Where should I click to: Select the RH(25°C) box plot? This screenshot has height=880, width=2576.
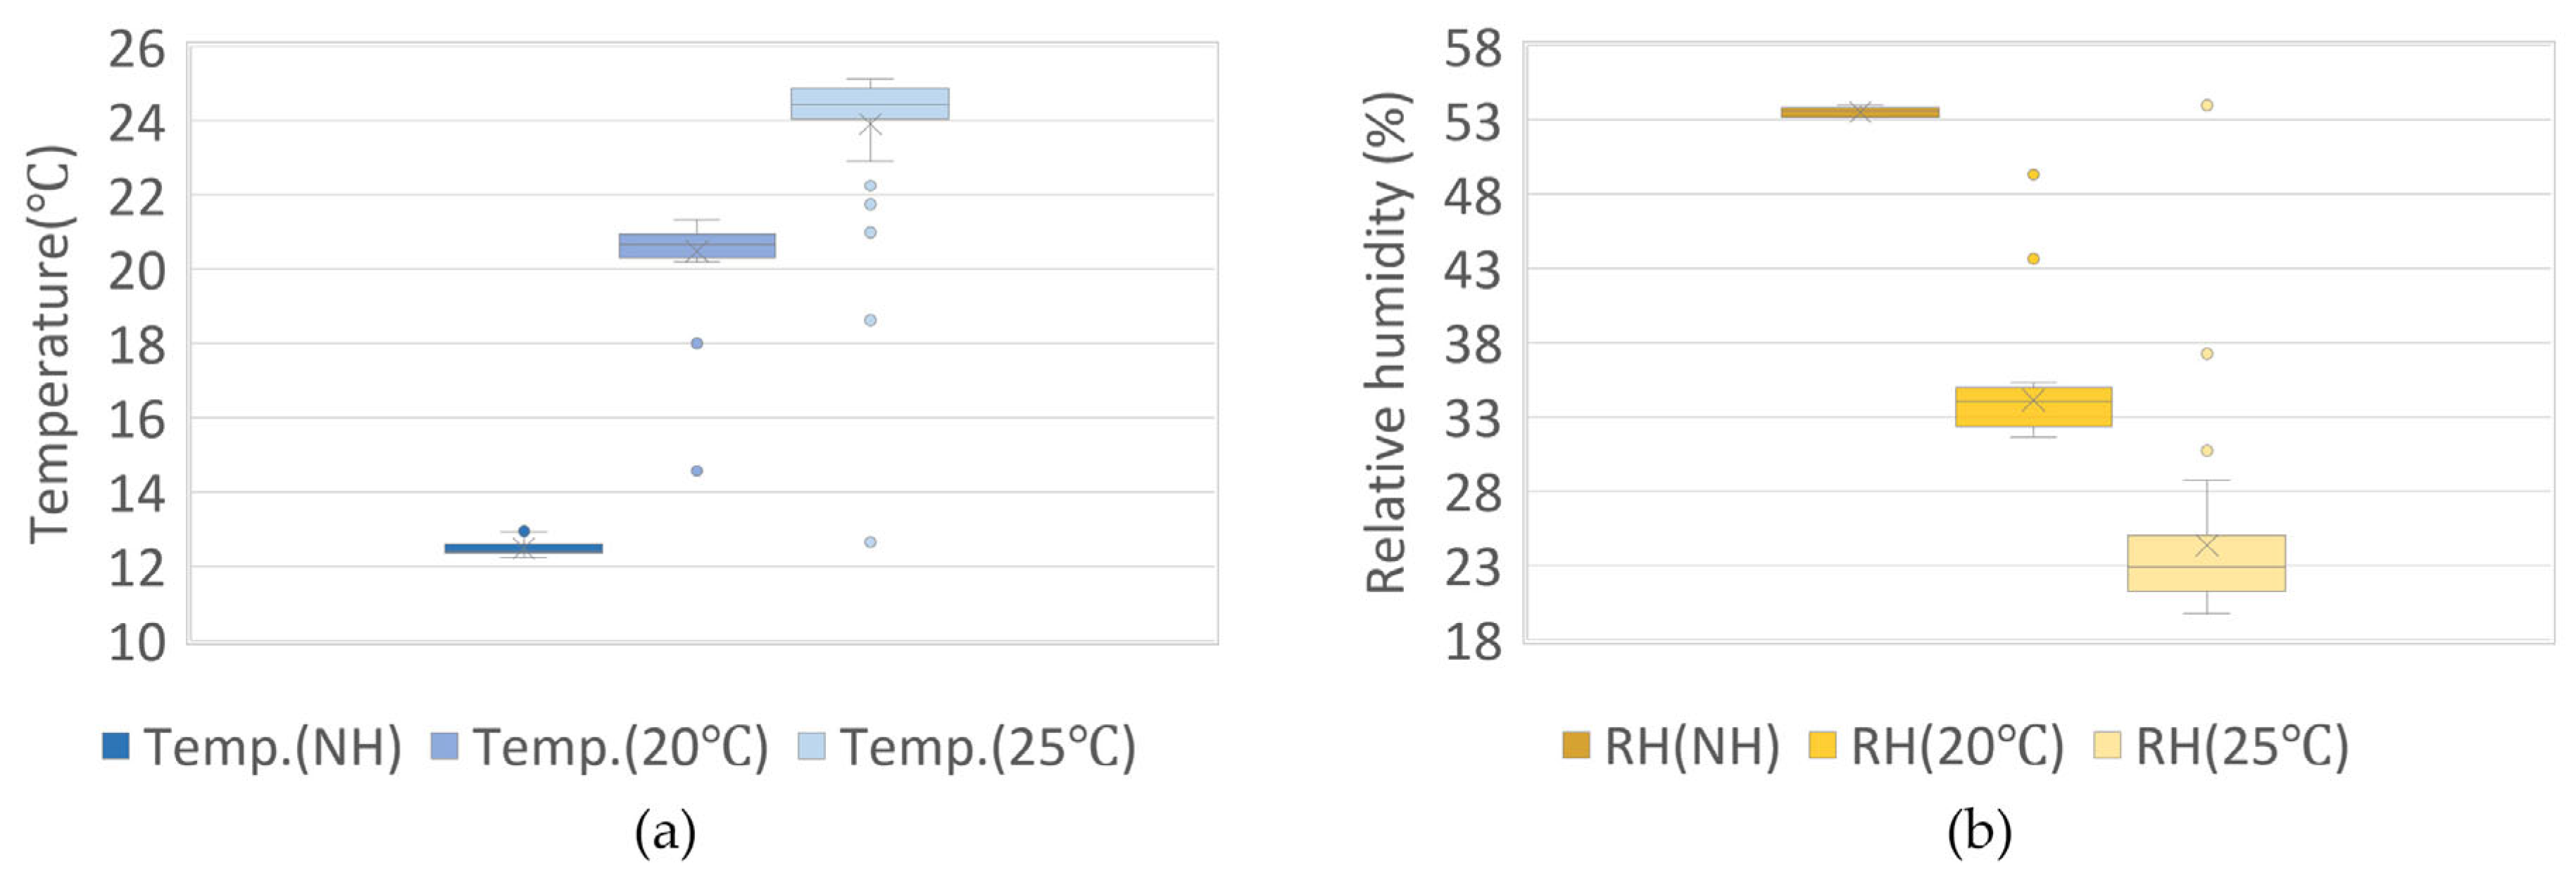click(x=2206, y=563)
